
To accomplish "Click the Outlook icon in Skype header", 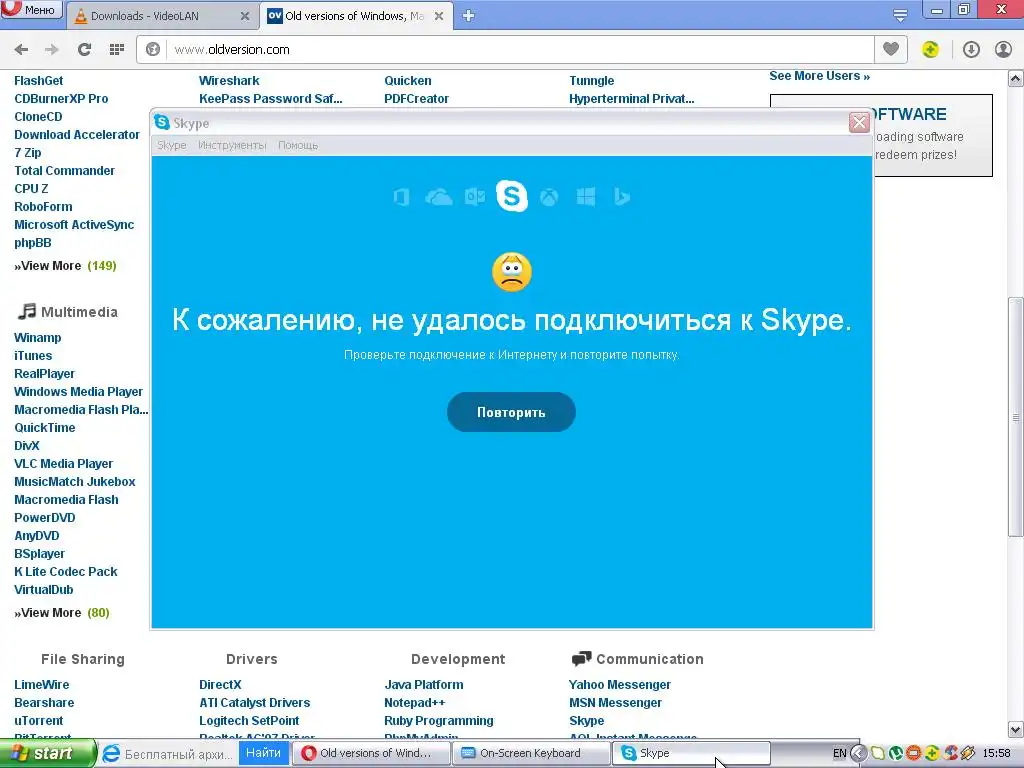I will coord(475,197).
